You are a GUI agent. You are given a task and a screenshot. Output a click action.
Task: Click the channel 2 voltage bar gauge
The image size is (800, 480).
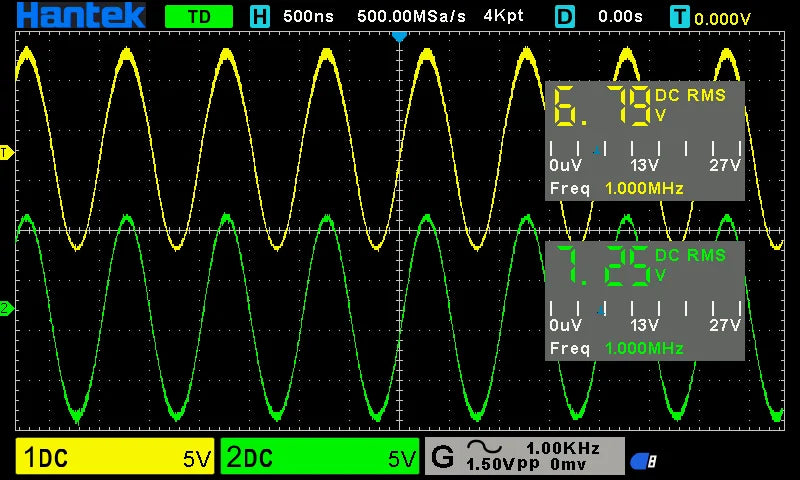click(x=644, y=309)
